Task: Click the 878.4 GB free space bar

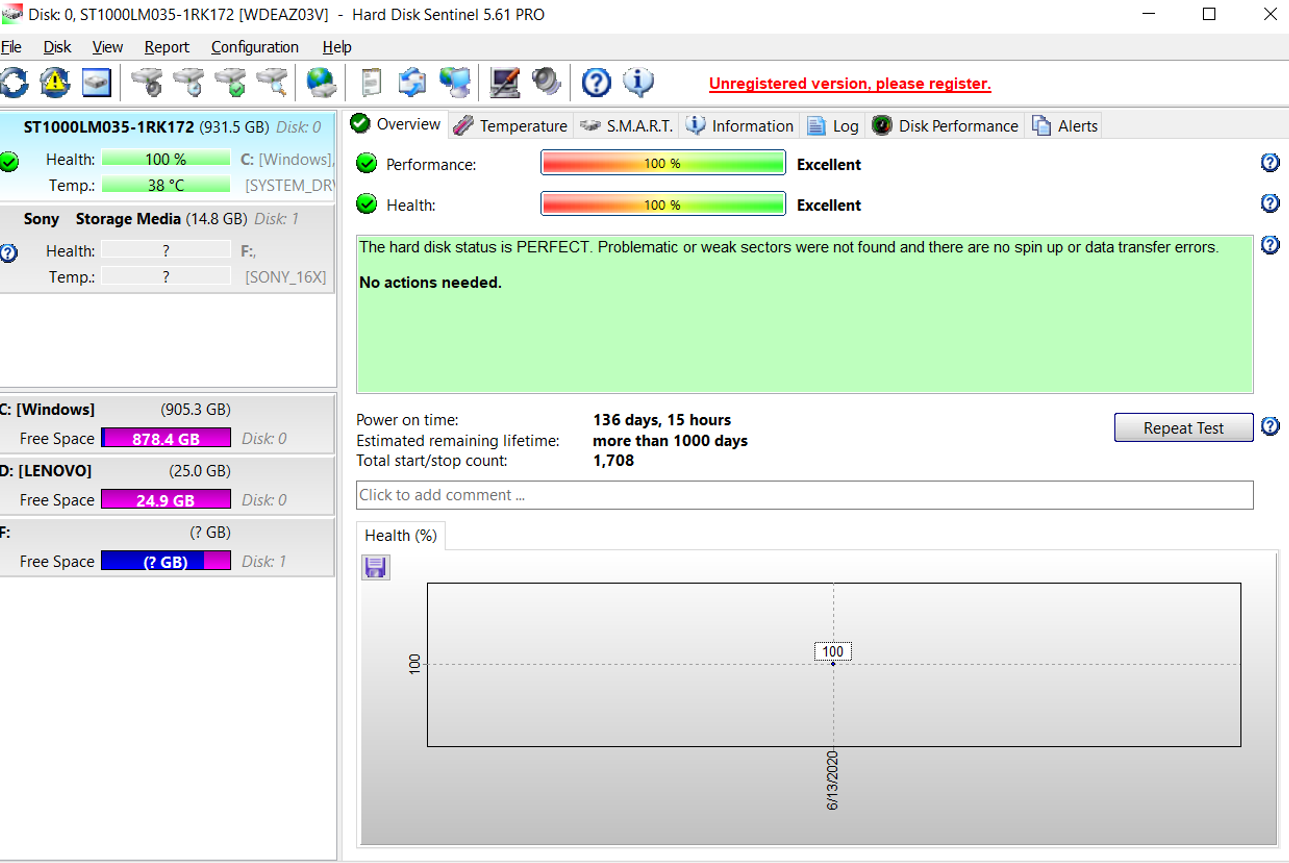Action: (166, 438)
